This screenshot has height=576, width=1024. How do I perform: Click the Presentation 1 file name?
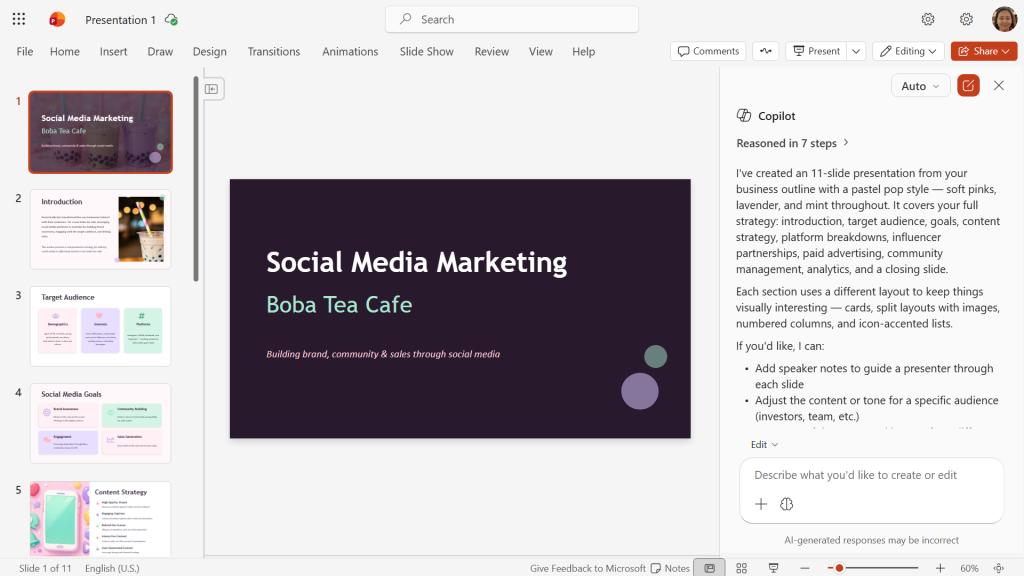coord(120,20)
